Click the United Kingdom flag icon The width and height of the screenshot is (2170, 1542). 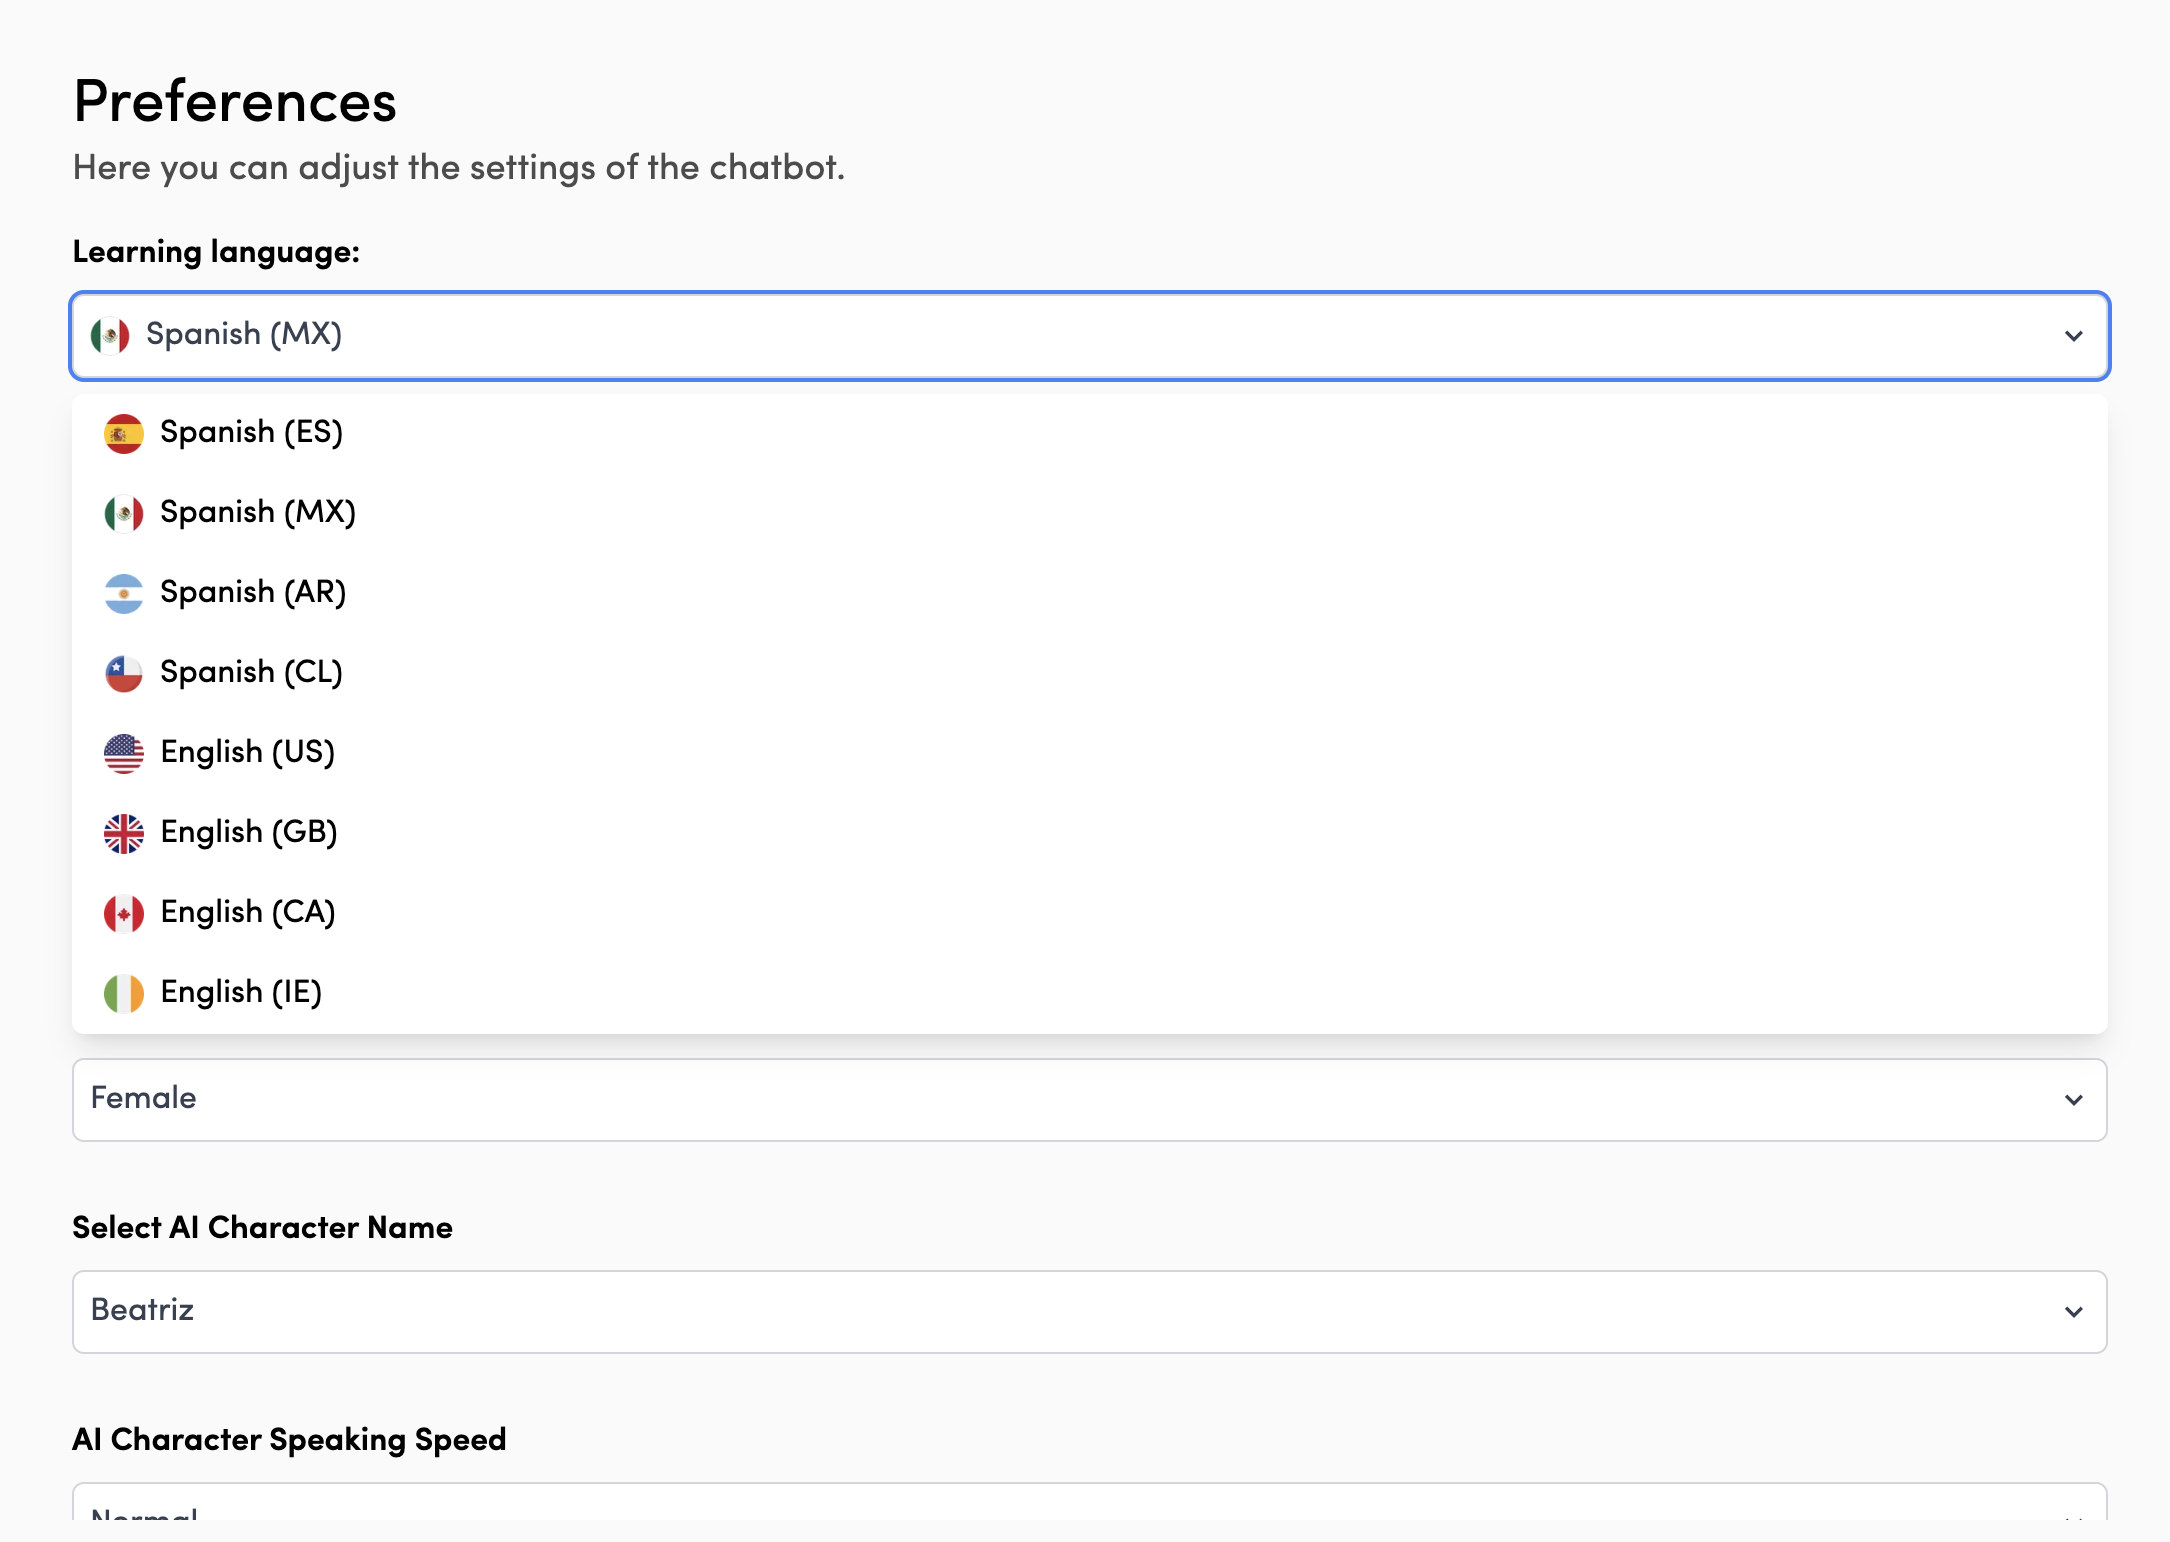(x=124, y=834)
